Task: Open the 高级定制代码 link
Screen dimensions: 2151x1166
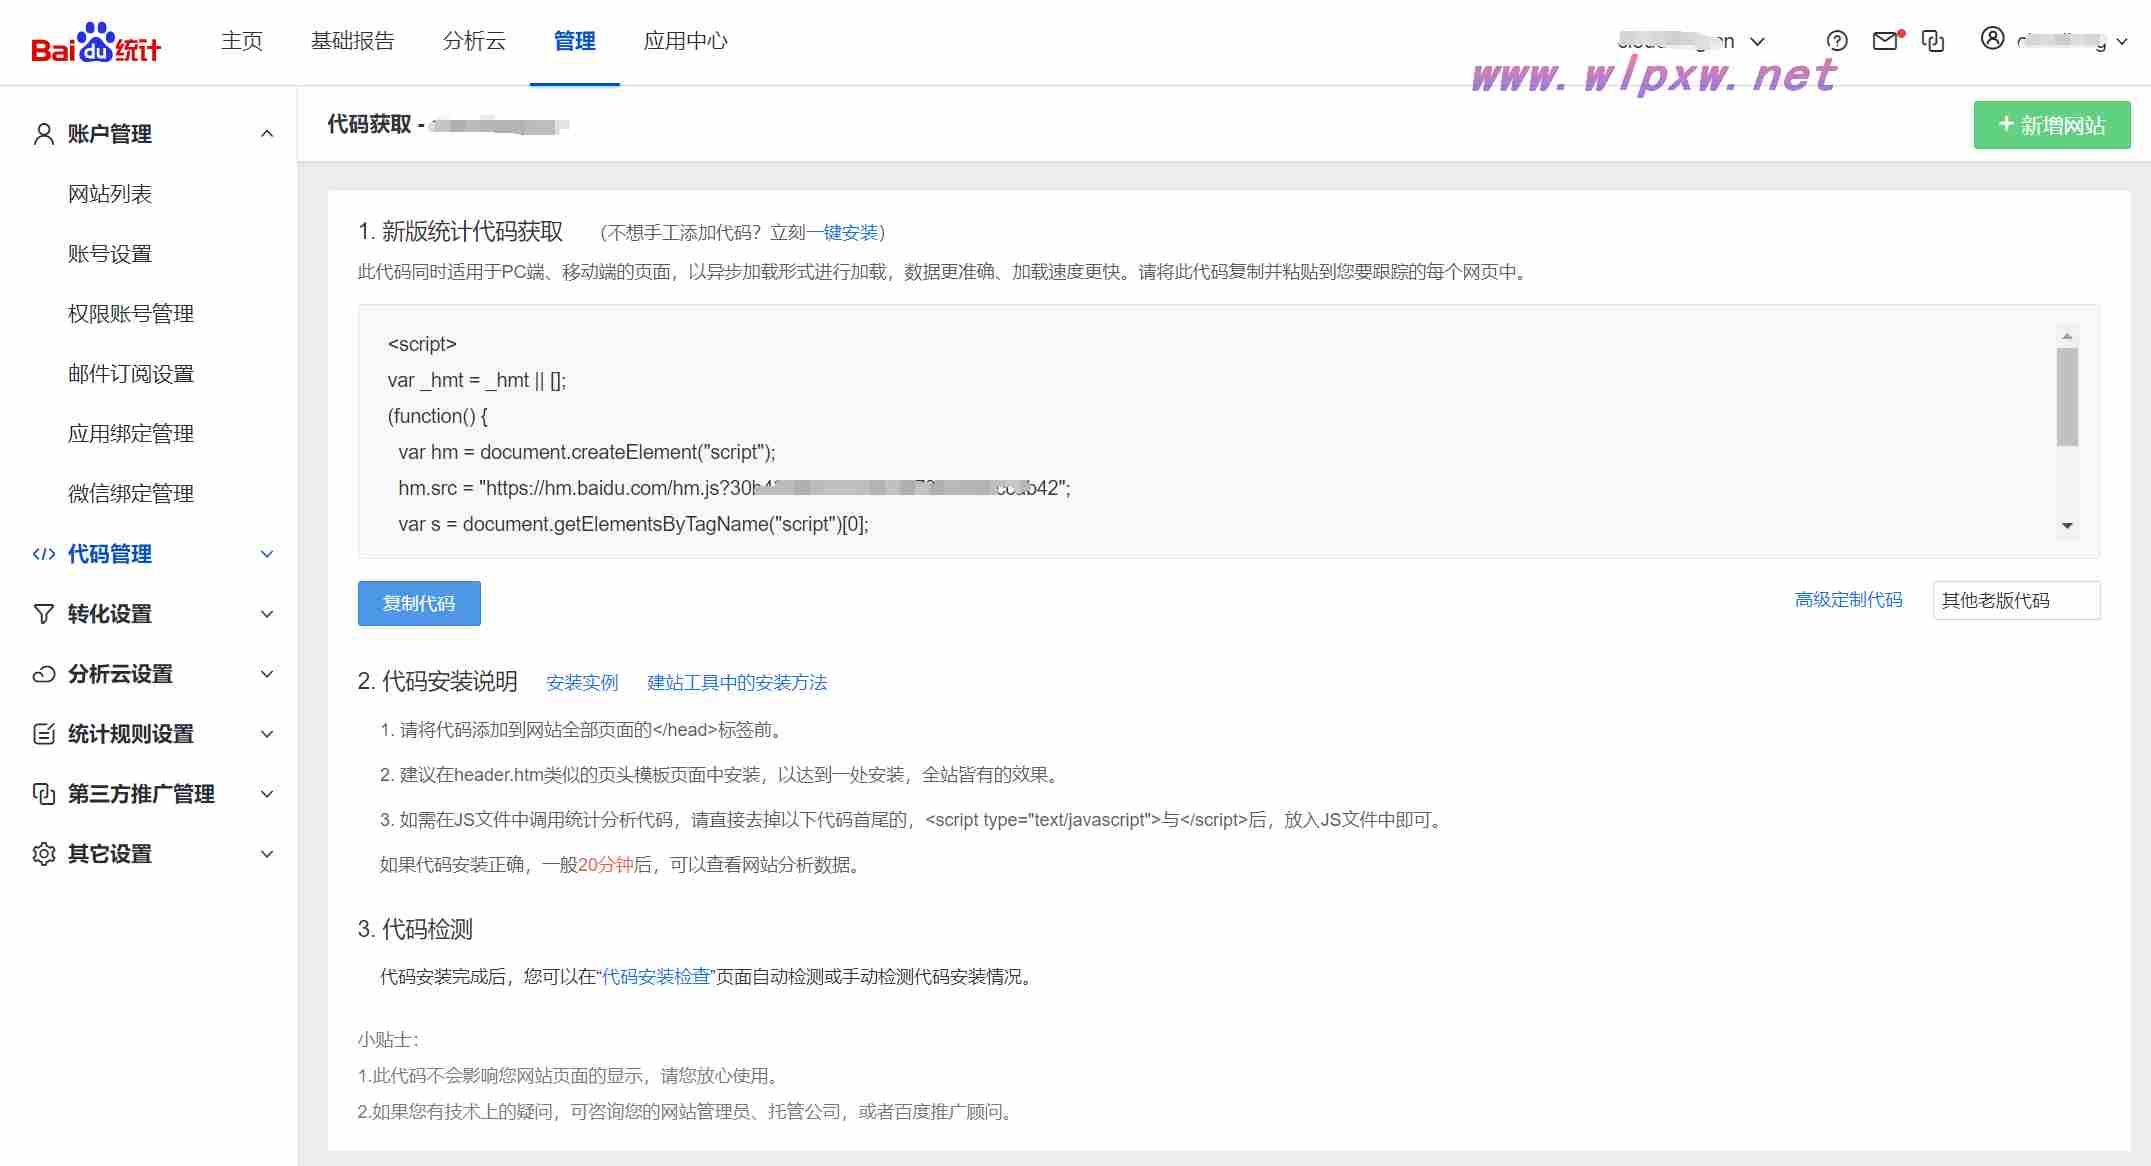Action: pyautogui.click(x=1849, y=600)
